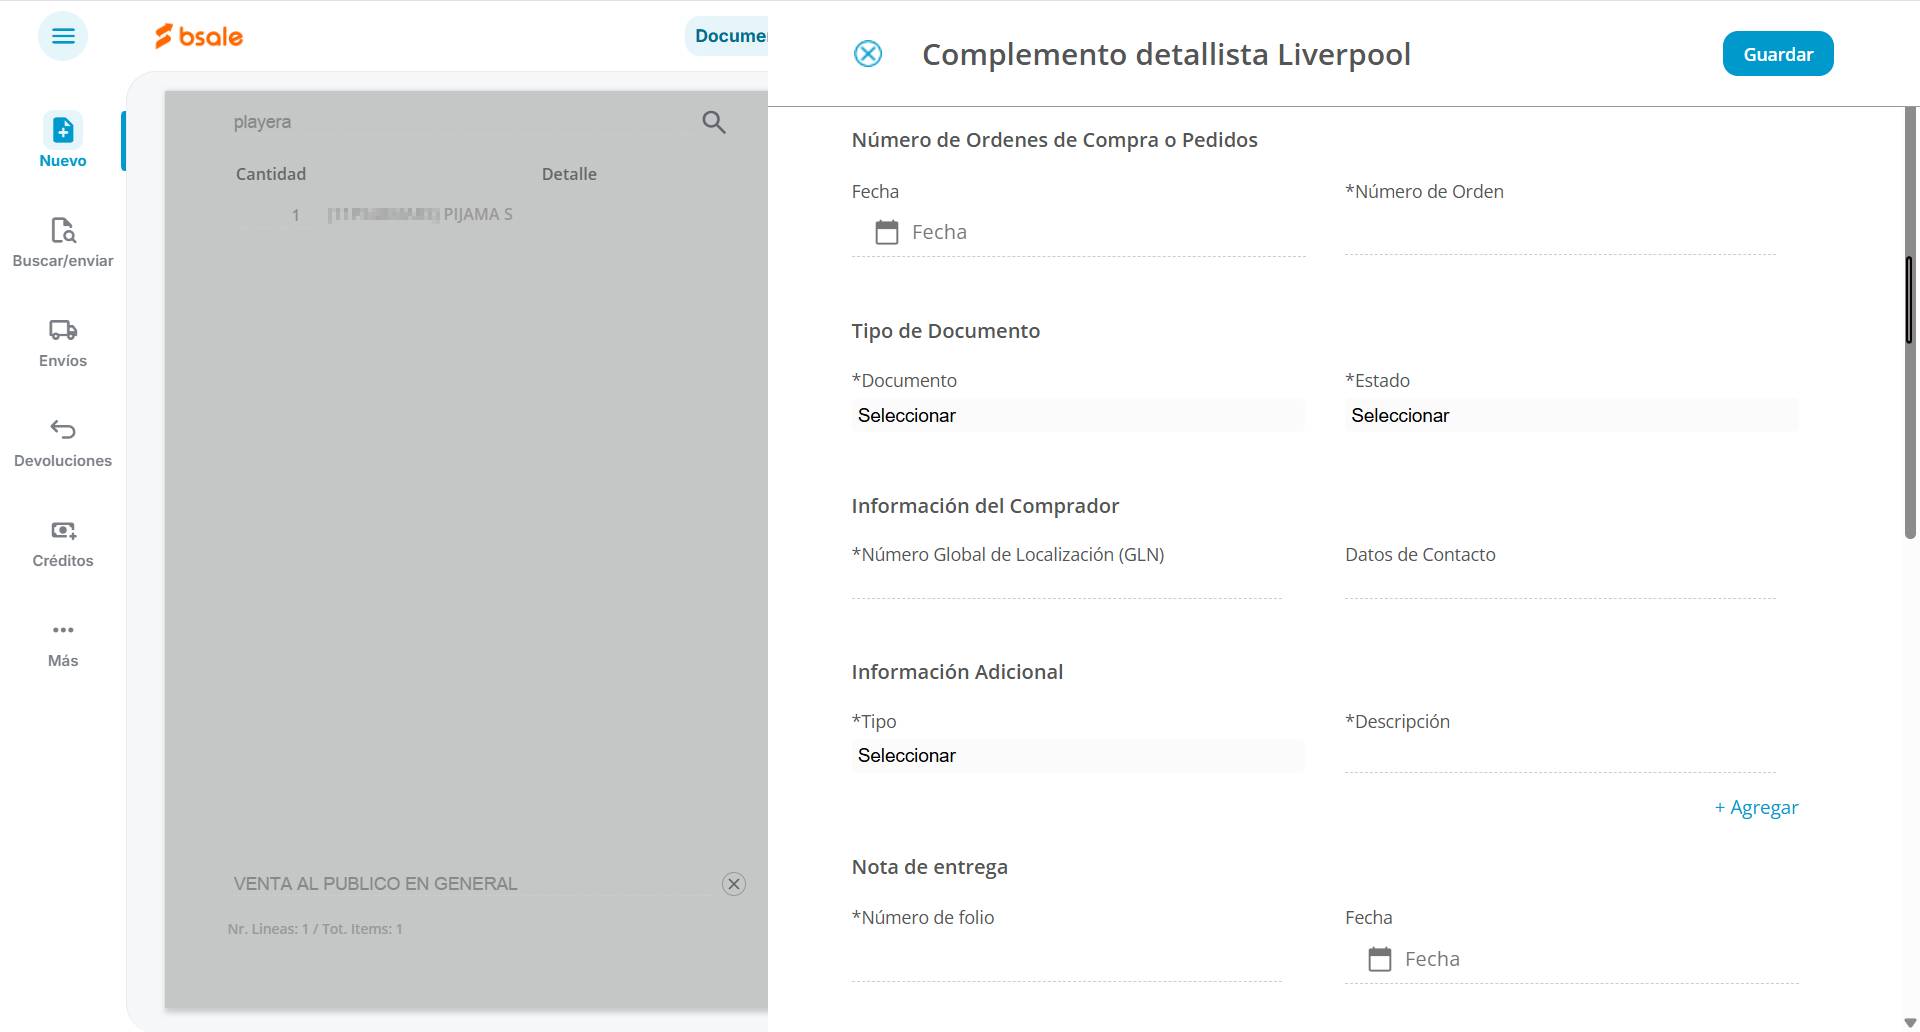Open the Envíos section

[63, 342]
